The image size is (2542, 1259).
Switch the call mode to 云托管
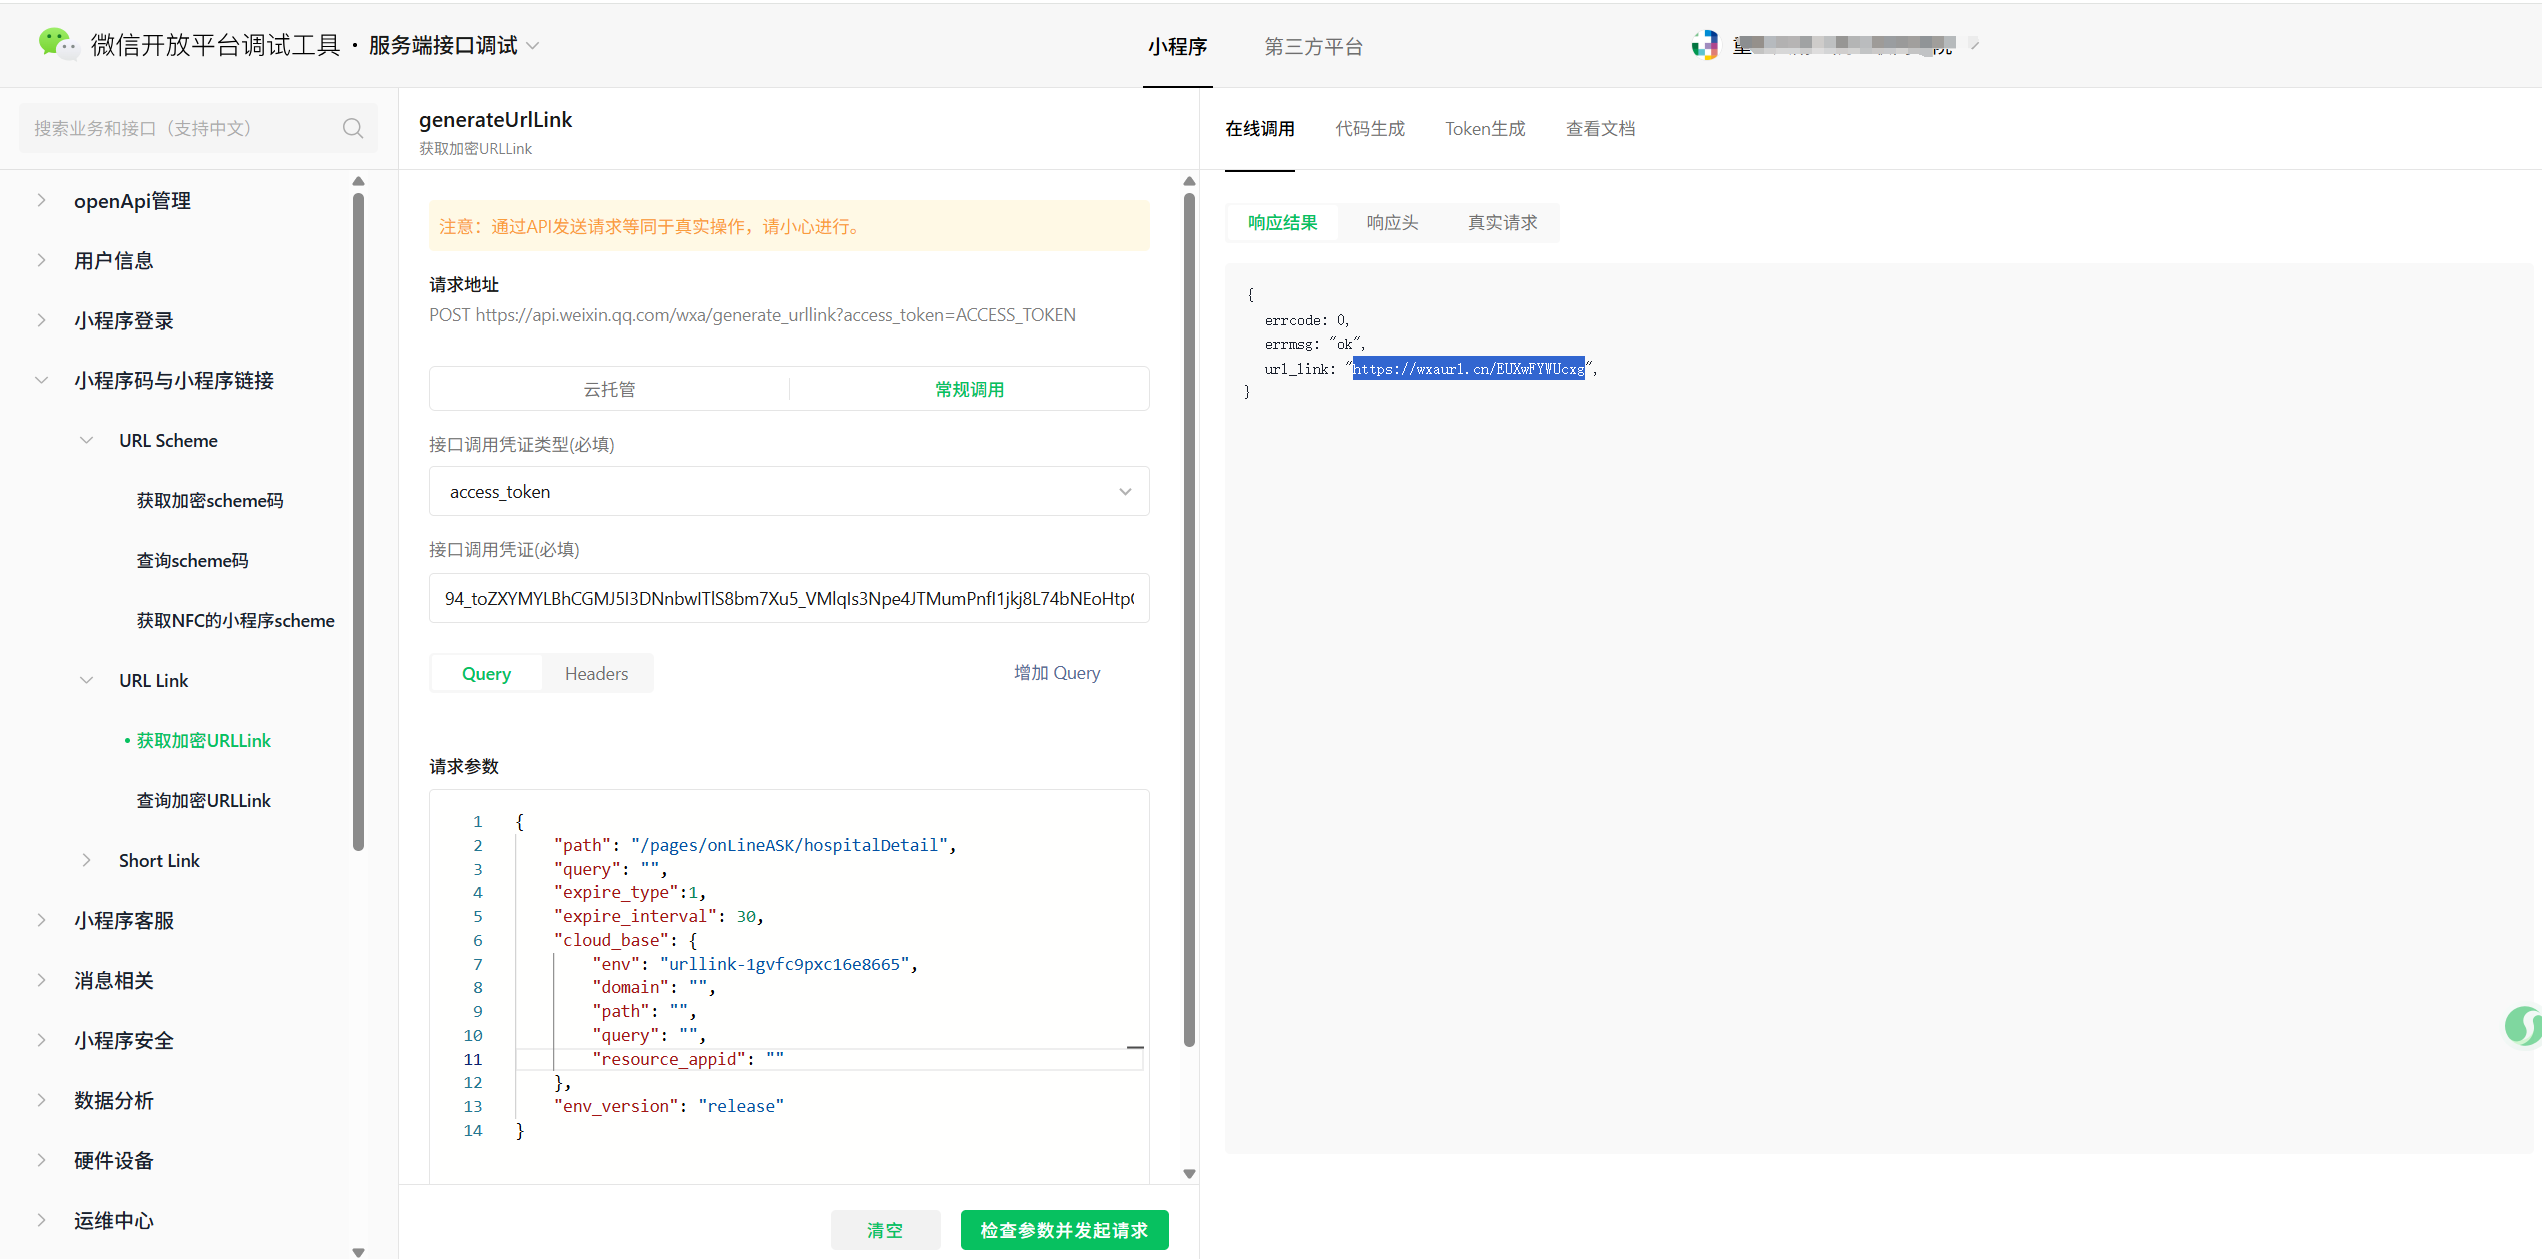click(x=609, y=389)
